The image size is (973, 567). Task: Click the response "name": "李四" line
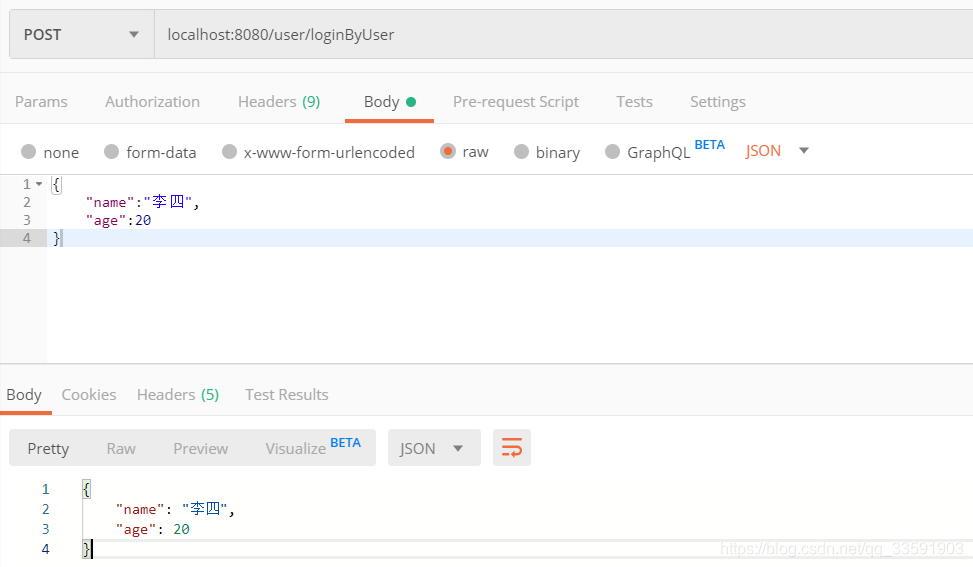tap(175, 509)
